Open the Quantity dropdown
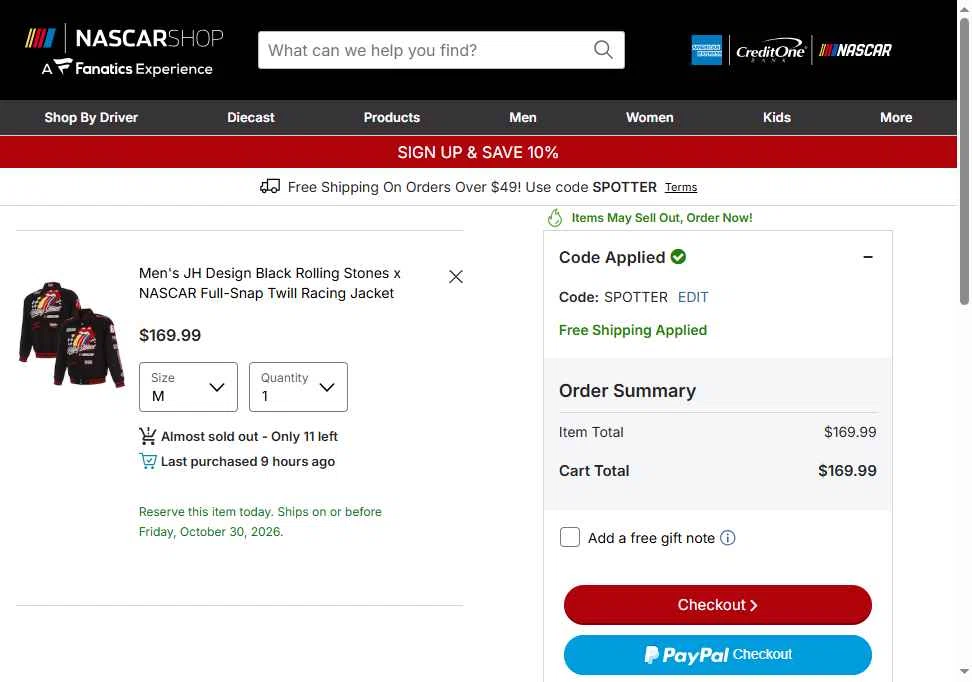Screen dimensions: 972x682 pos(298,387)
